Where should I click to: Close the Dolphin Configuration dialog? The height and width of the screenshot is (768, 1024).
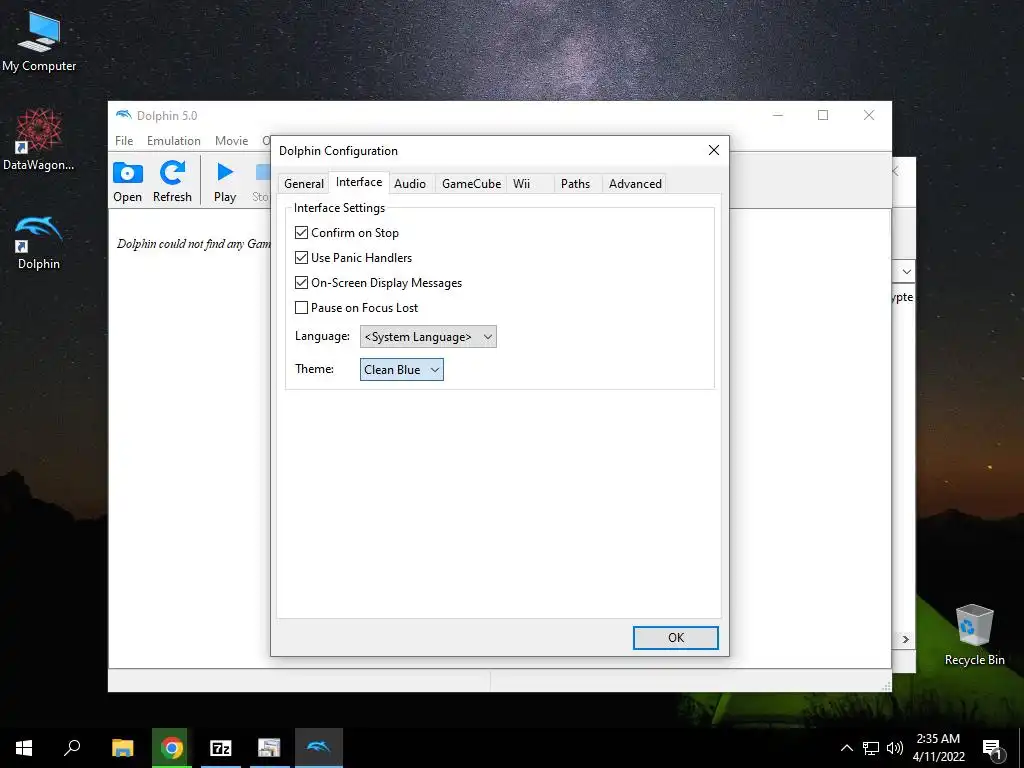pos(714,150)
